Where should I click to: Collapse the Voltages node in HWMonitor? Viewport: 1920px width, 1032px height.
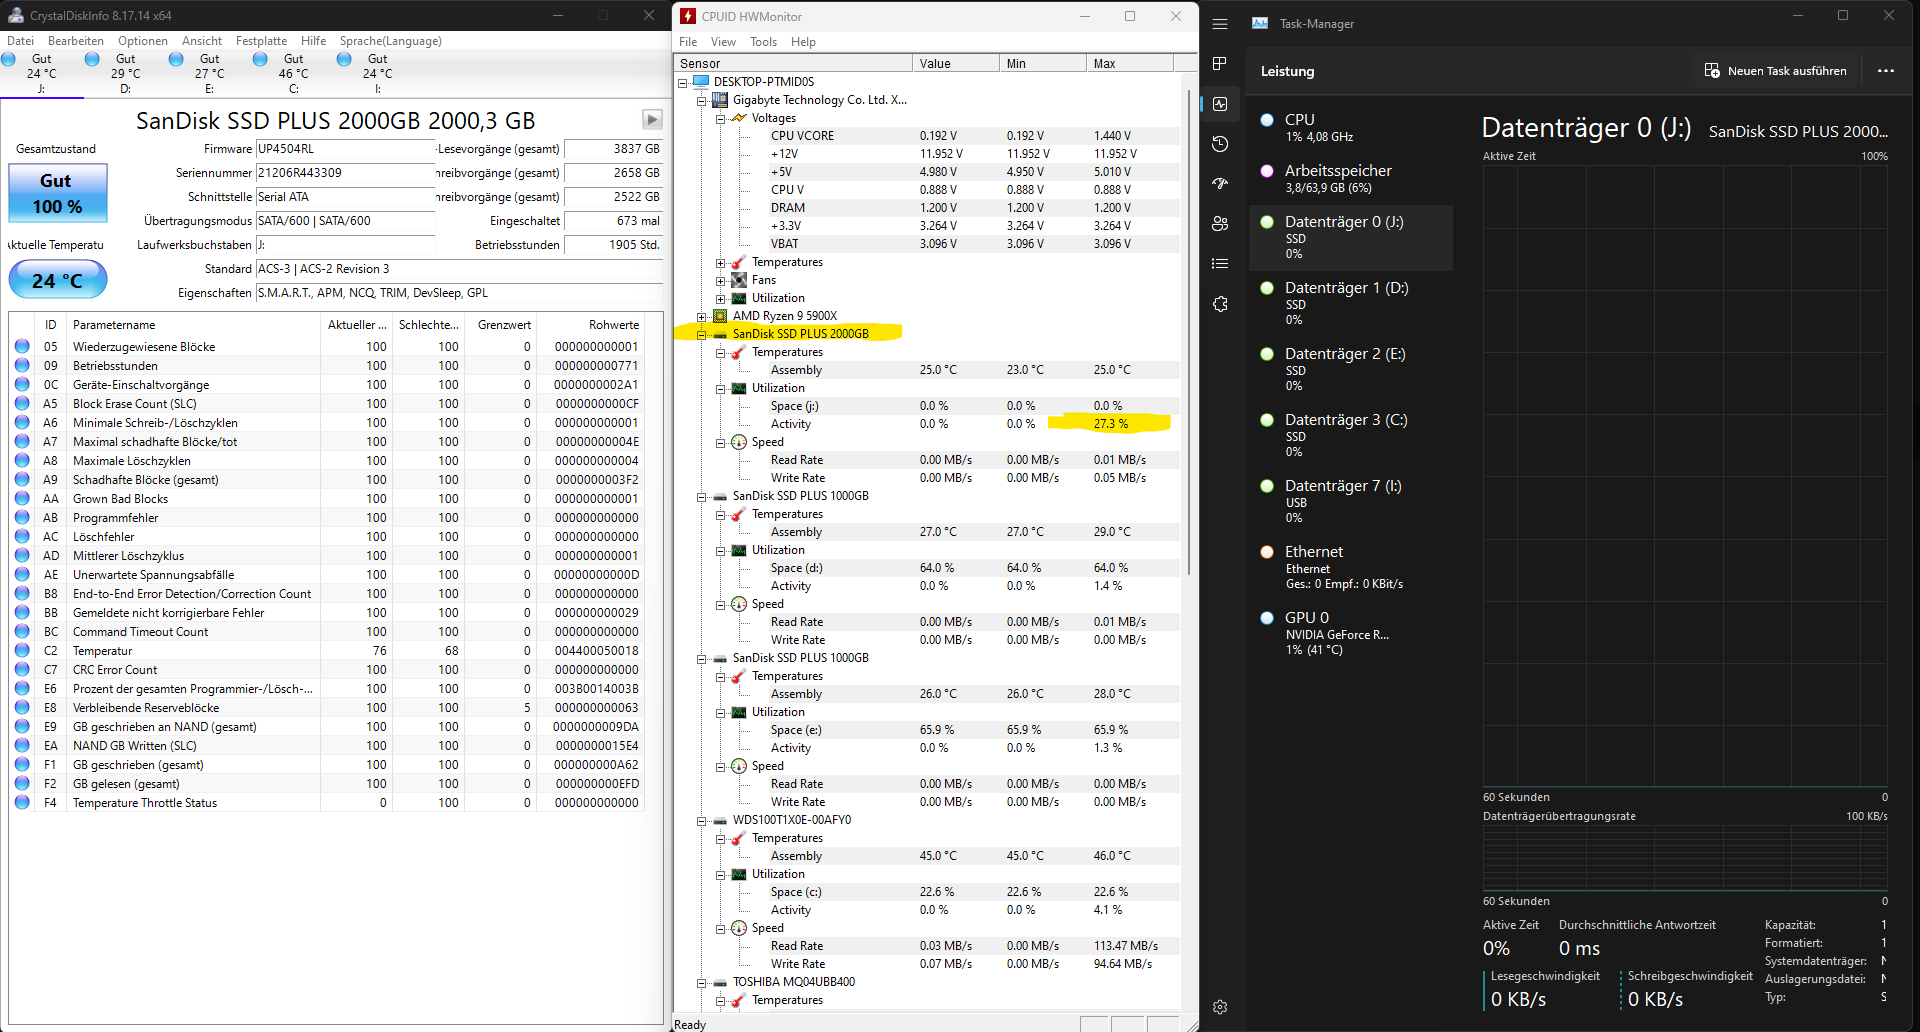[721, 119]
